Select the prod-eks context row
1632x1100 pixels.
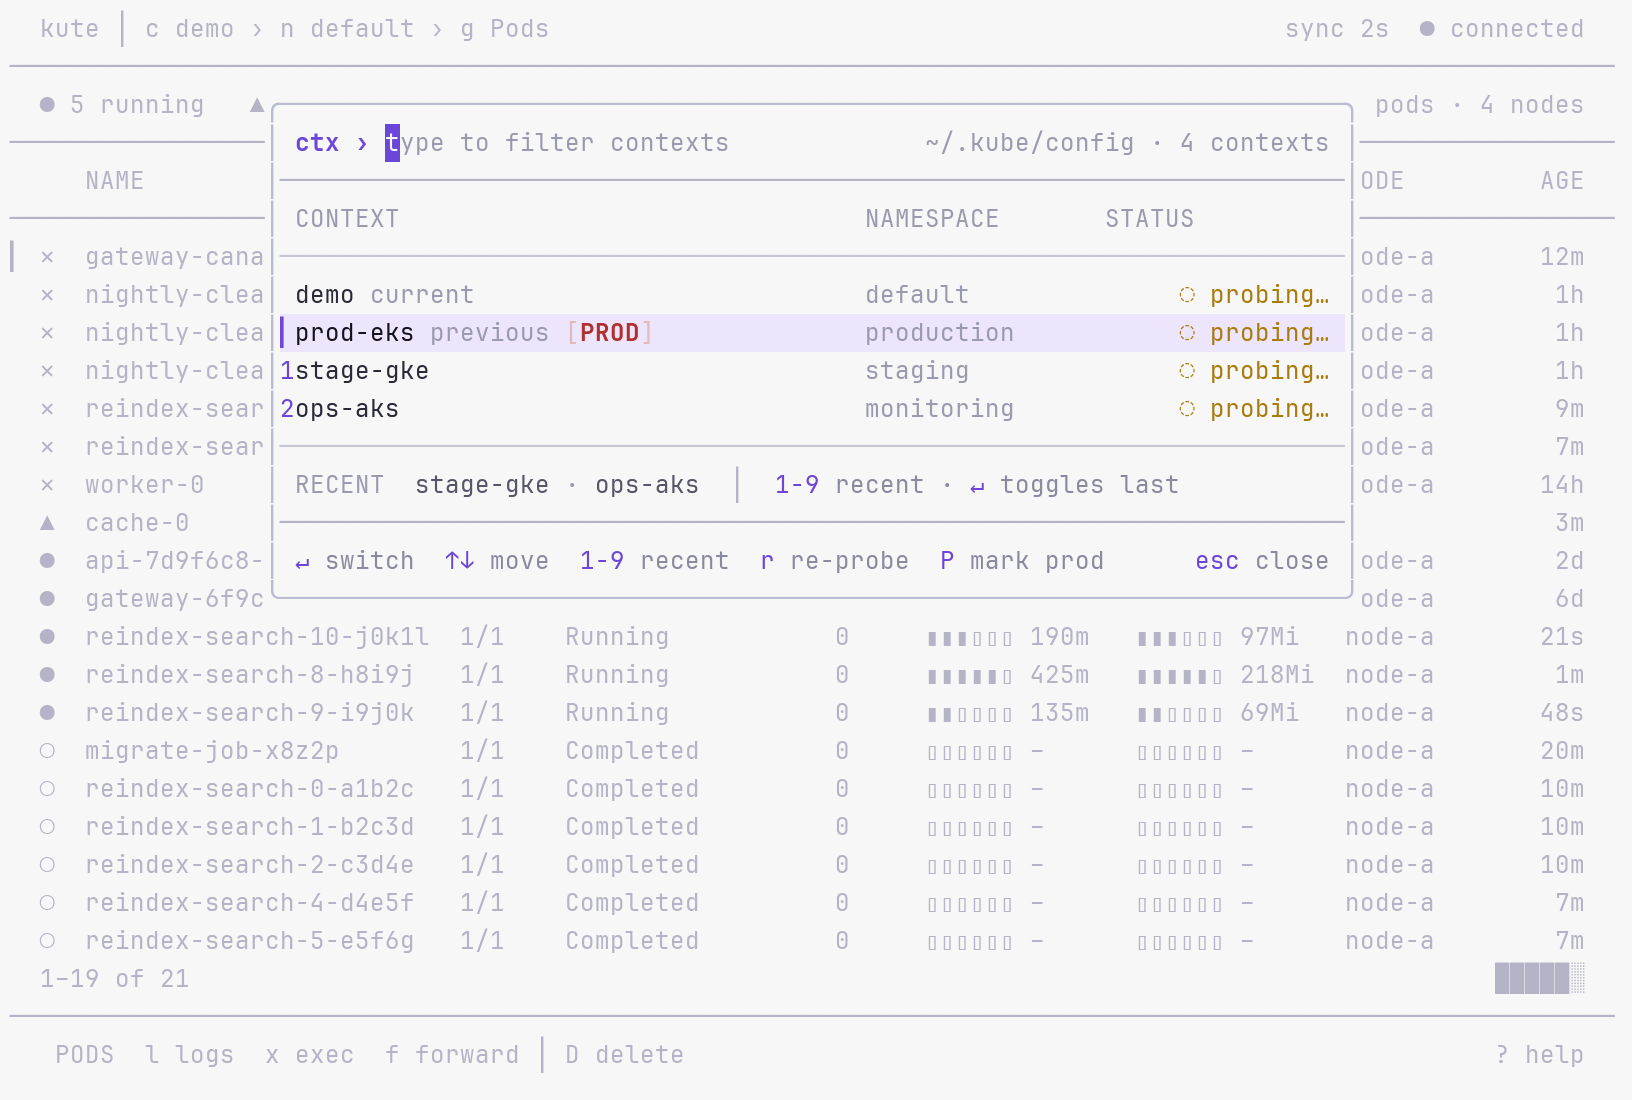coord(812,333)
